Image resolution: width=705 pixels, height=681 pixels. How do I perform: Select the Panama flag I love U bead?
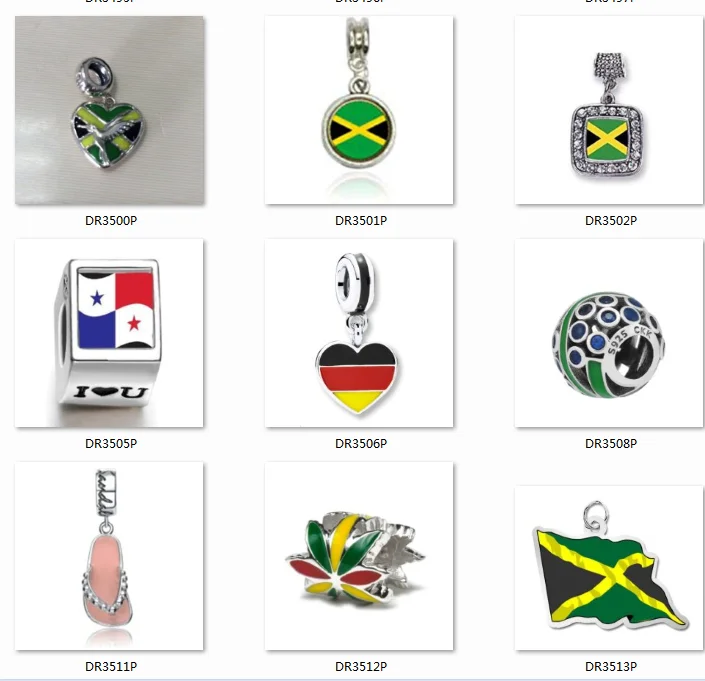[x=109, y=333]
